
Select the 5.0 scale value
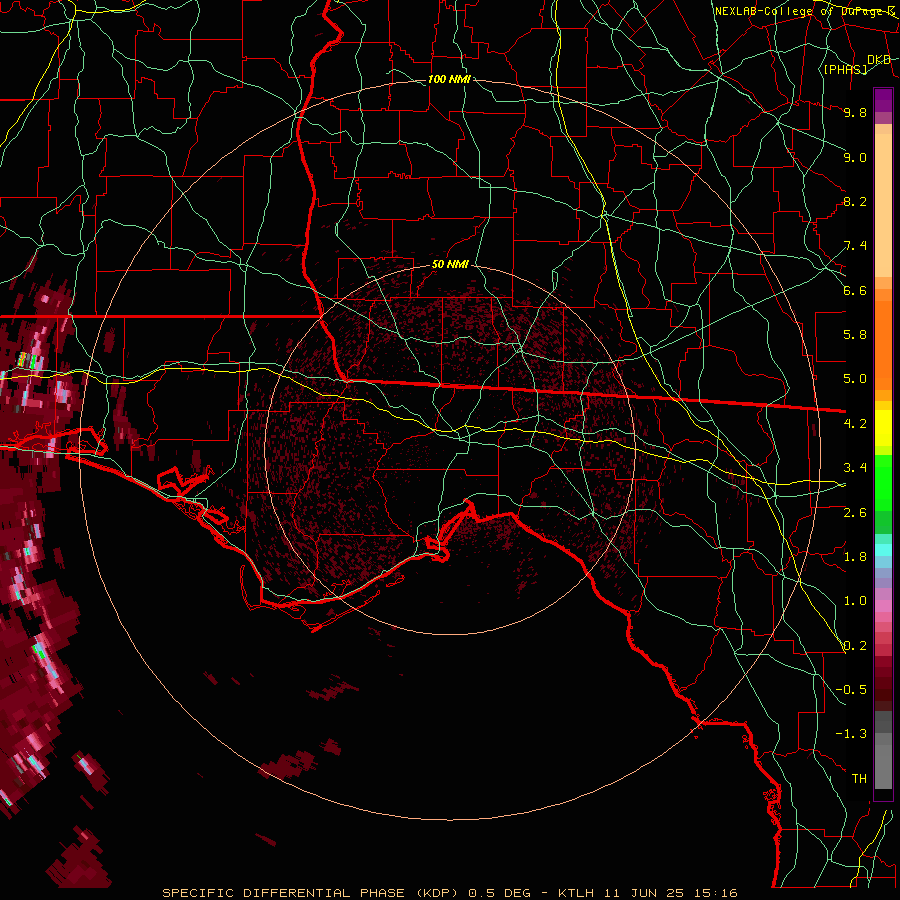click(855, 379)
